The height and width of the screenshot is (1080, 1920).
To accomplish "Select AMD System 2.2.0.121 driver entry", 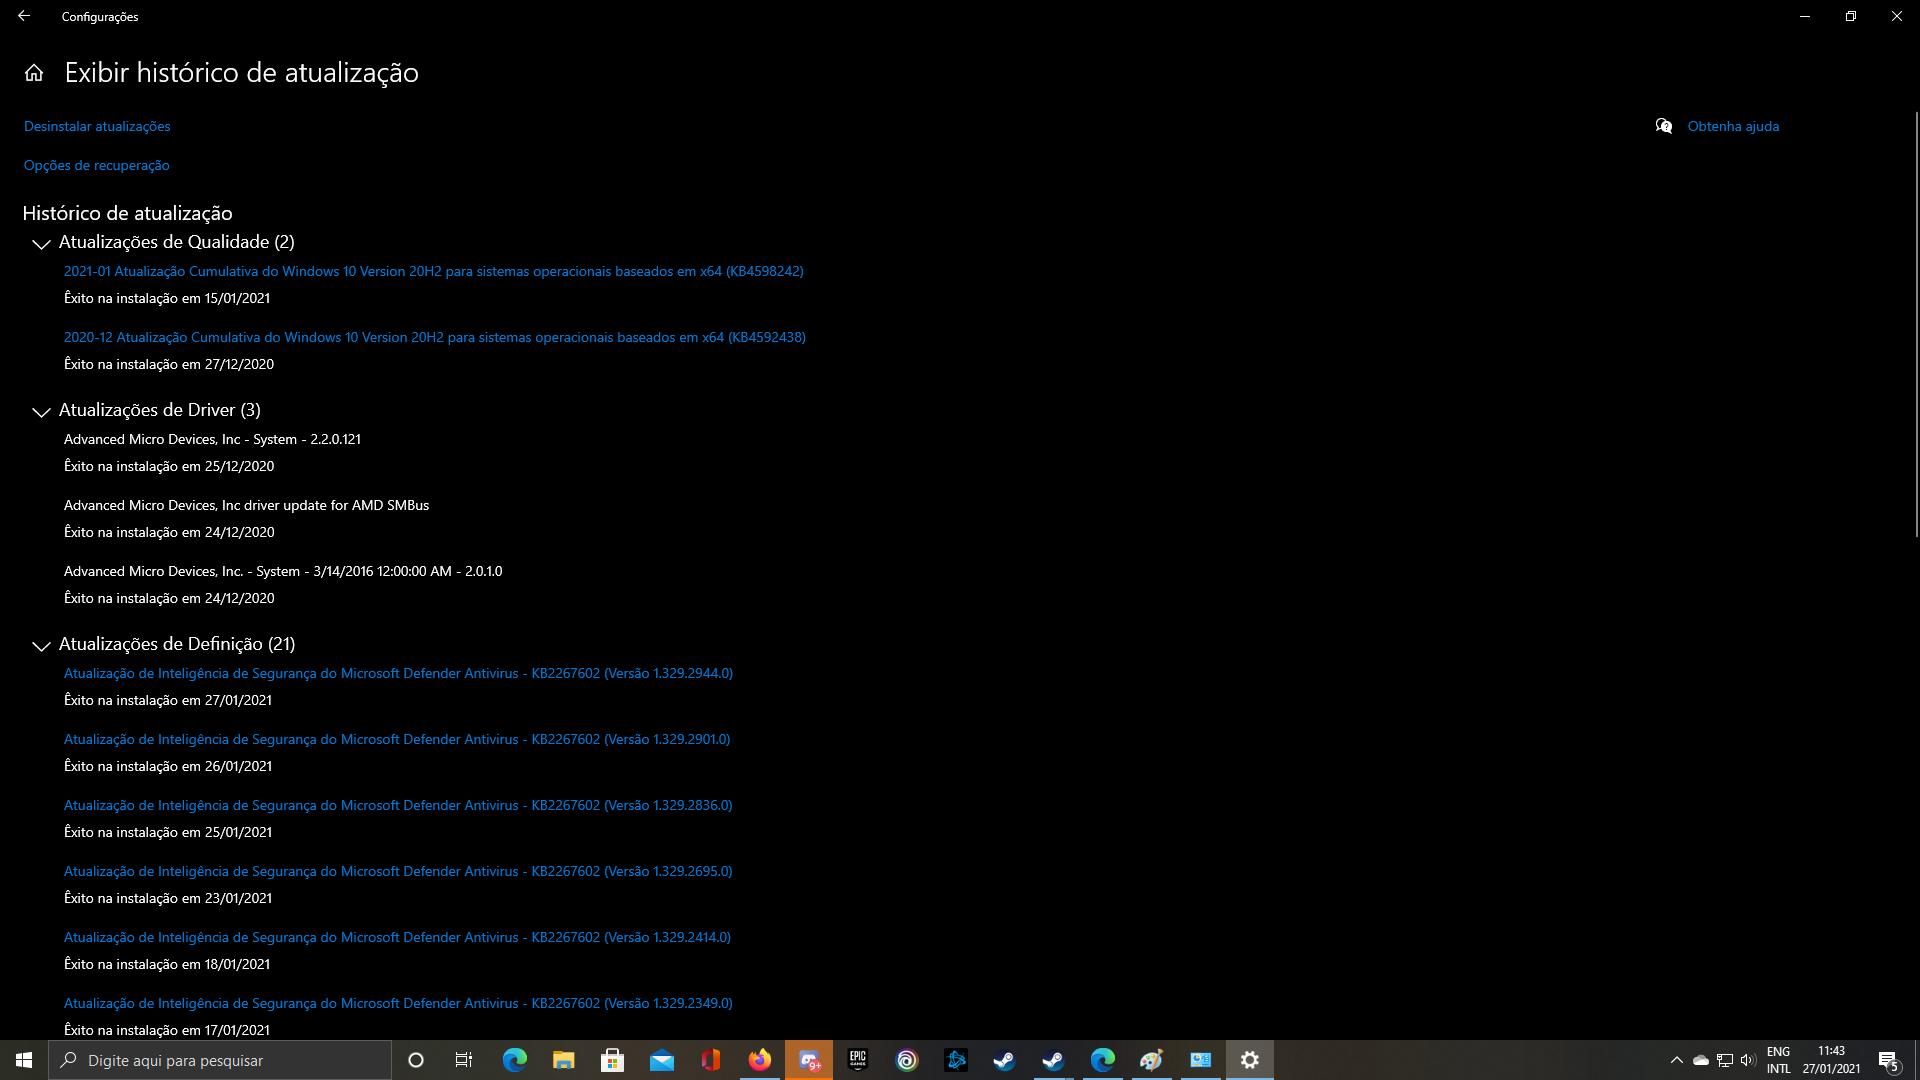I will coord(212,439).
